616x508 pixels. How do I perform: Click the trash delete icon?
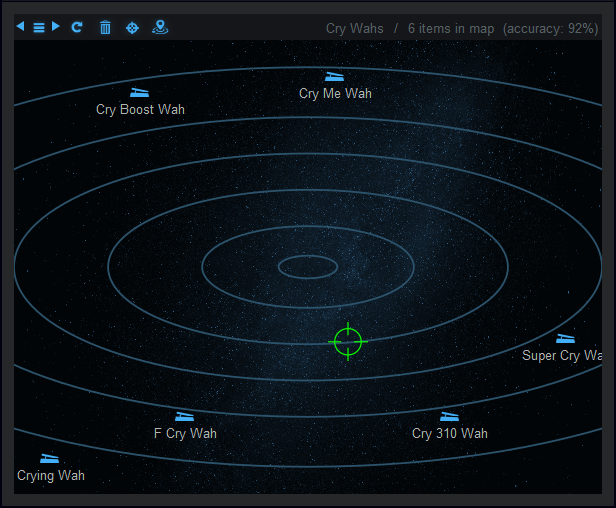pyautogui.click(x=105, y=28)
